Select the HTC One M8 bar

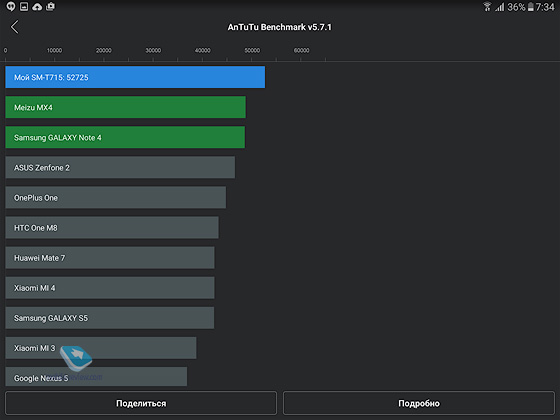pos(112,228)
